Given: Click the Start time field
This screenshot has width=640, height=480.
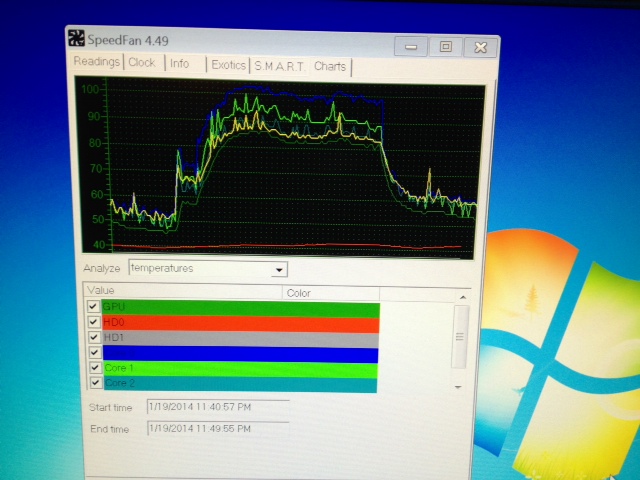Looking at the screenshot, I should click(218, 407).
